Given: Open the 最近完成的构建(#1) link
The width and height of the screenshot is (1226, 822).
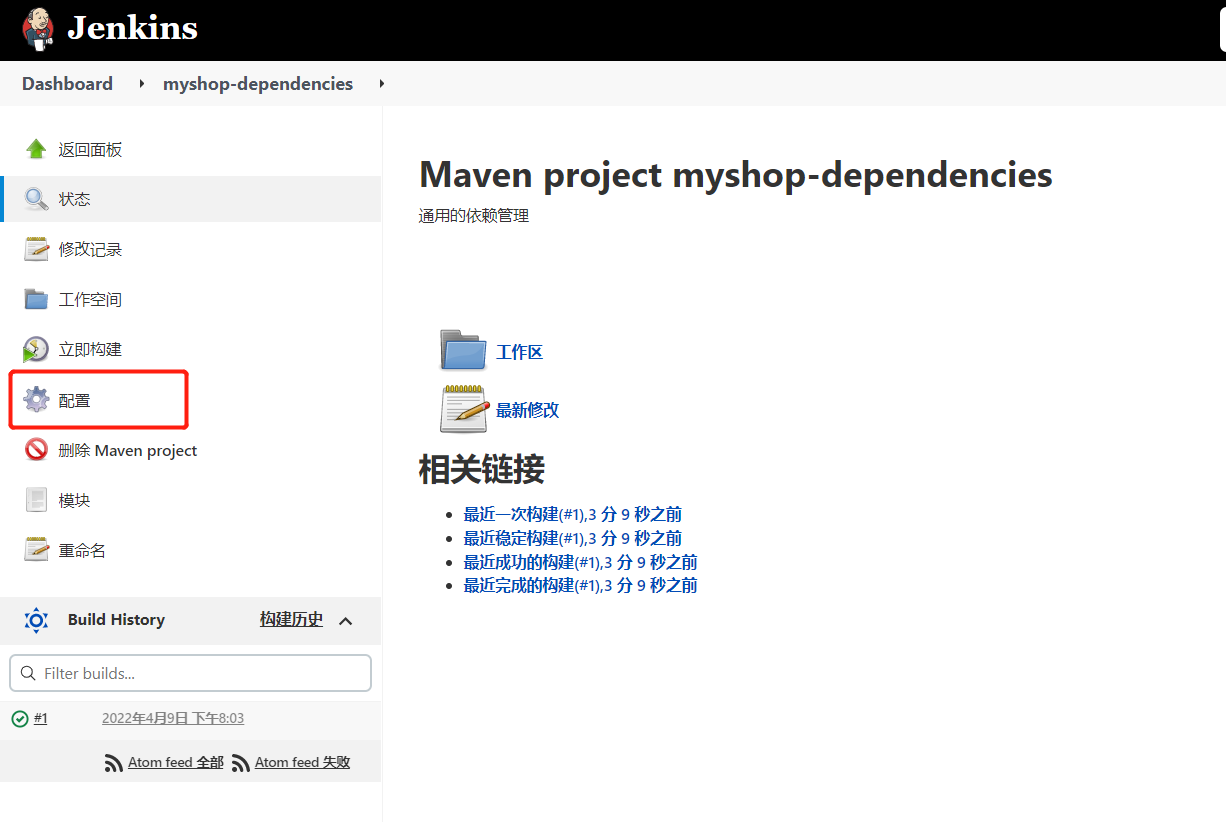Looking at the screenshot, I should (x=580, y=585).
